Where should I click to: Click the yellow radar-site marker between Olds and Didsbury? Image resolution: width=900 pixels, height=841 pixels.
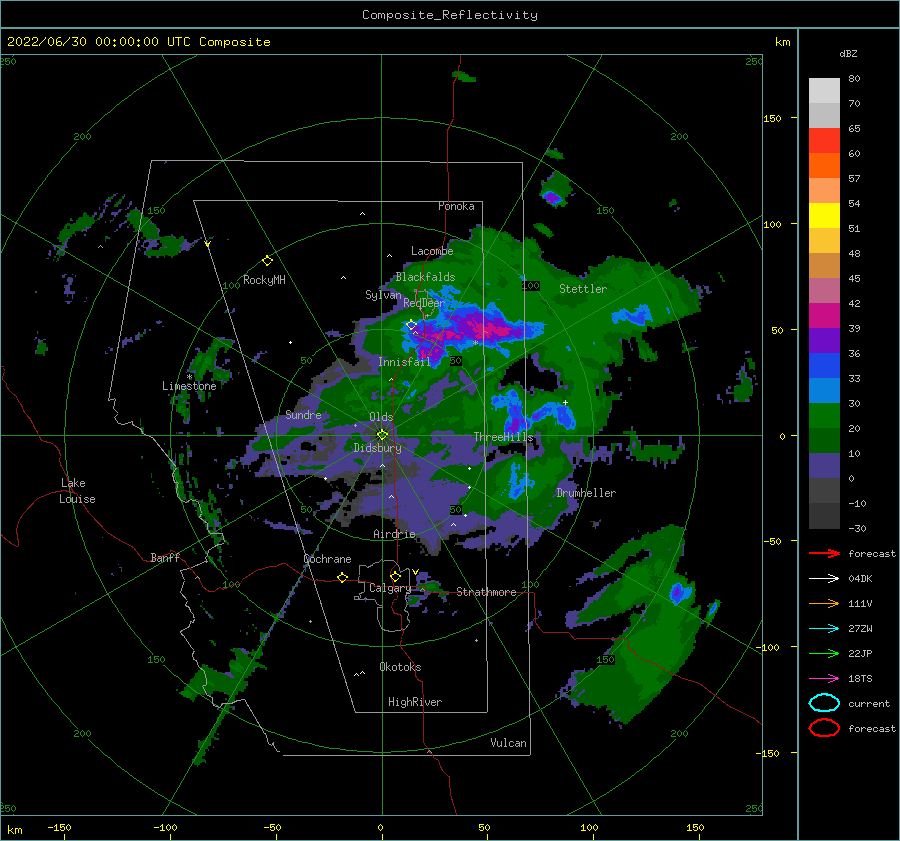pyautogui.click(x=382, y=435)
